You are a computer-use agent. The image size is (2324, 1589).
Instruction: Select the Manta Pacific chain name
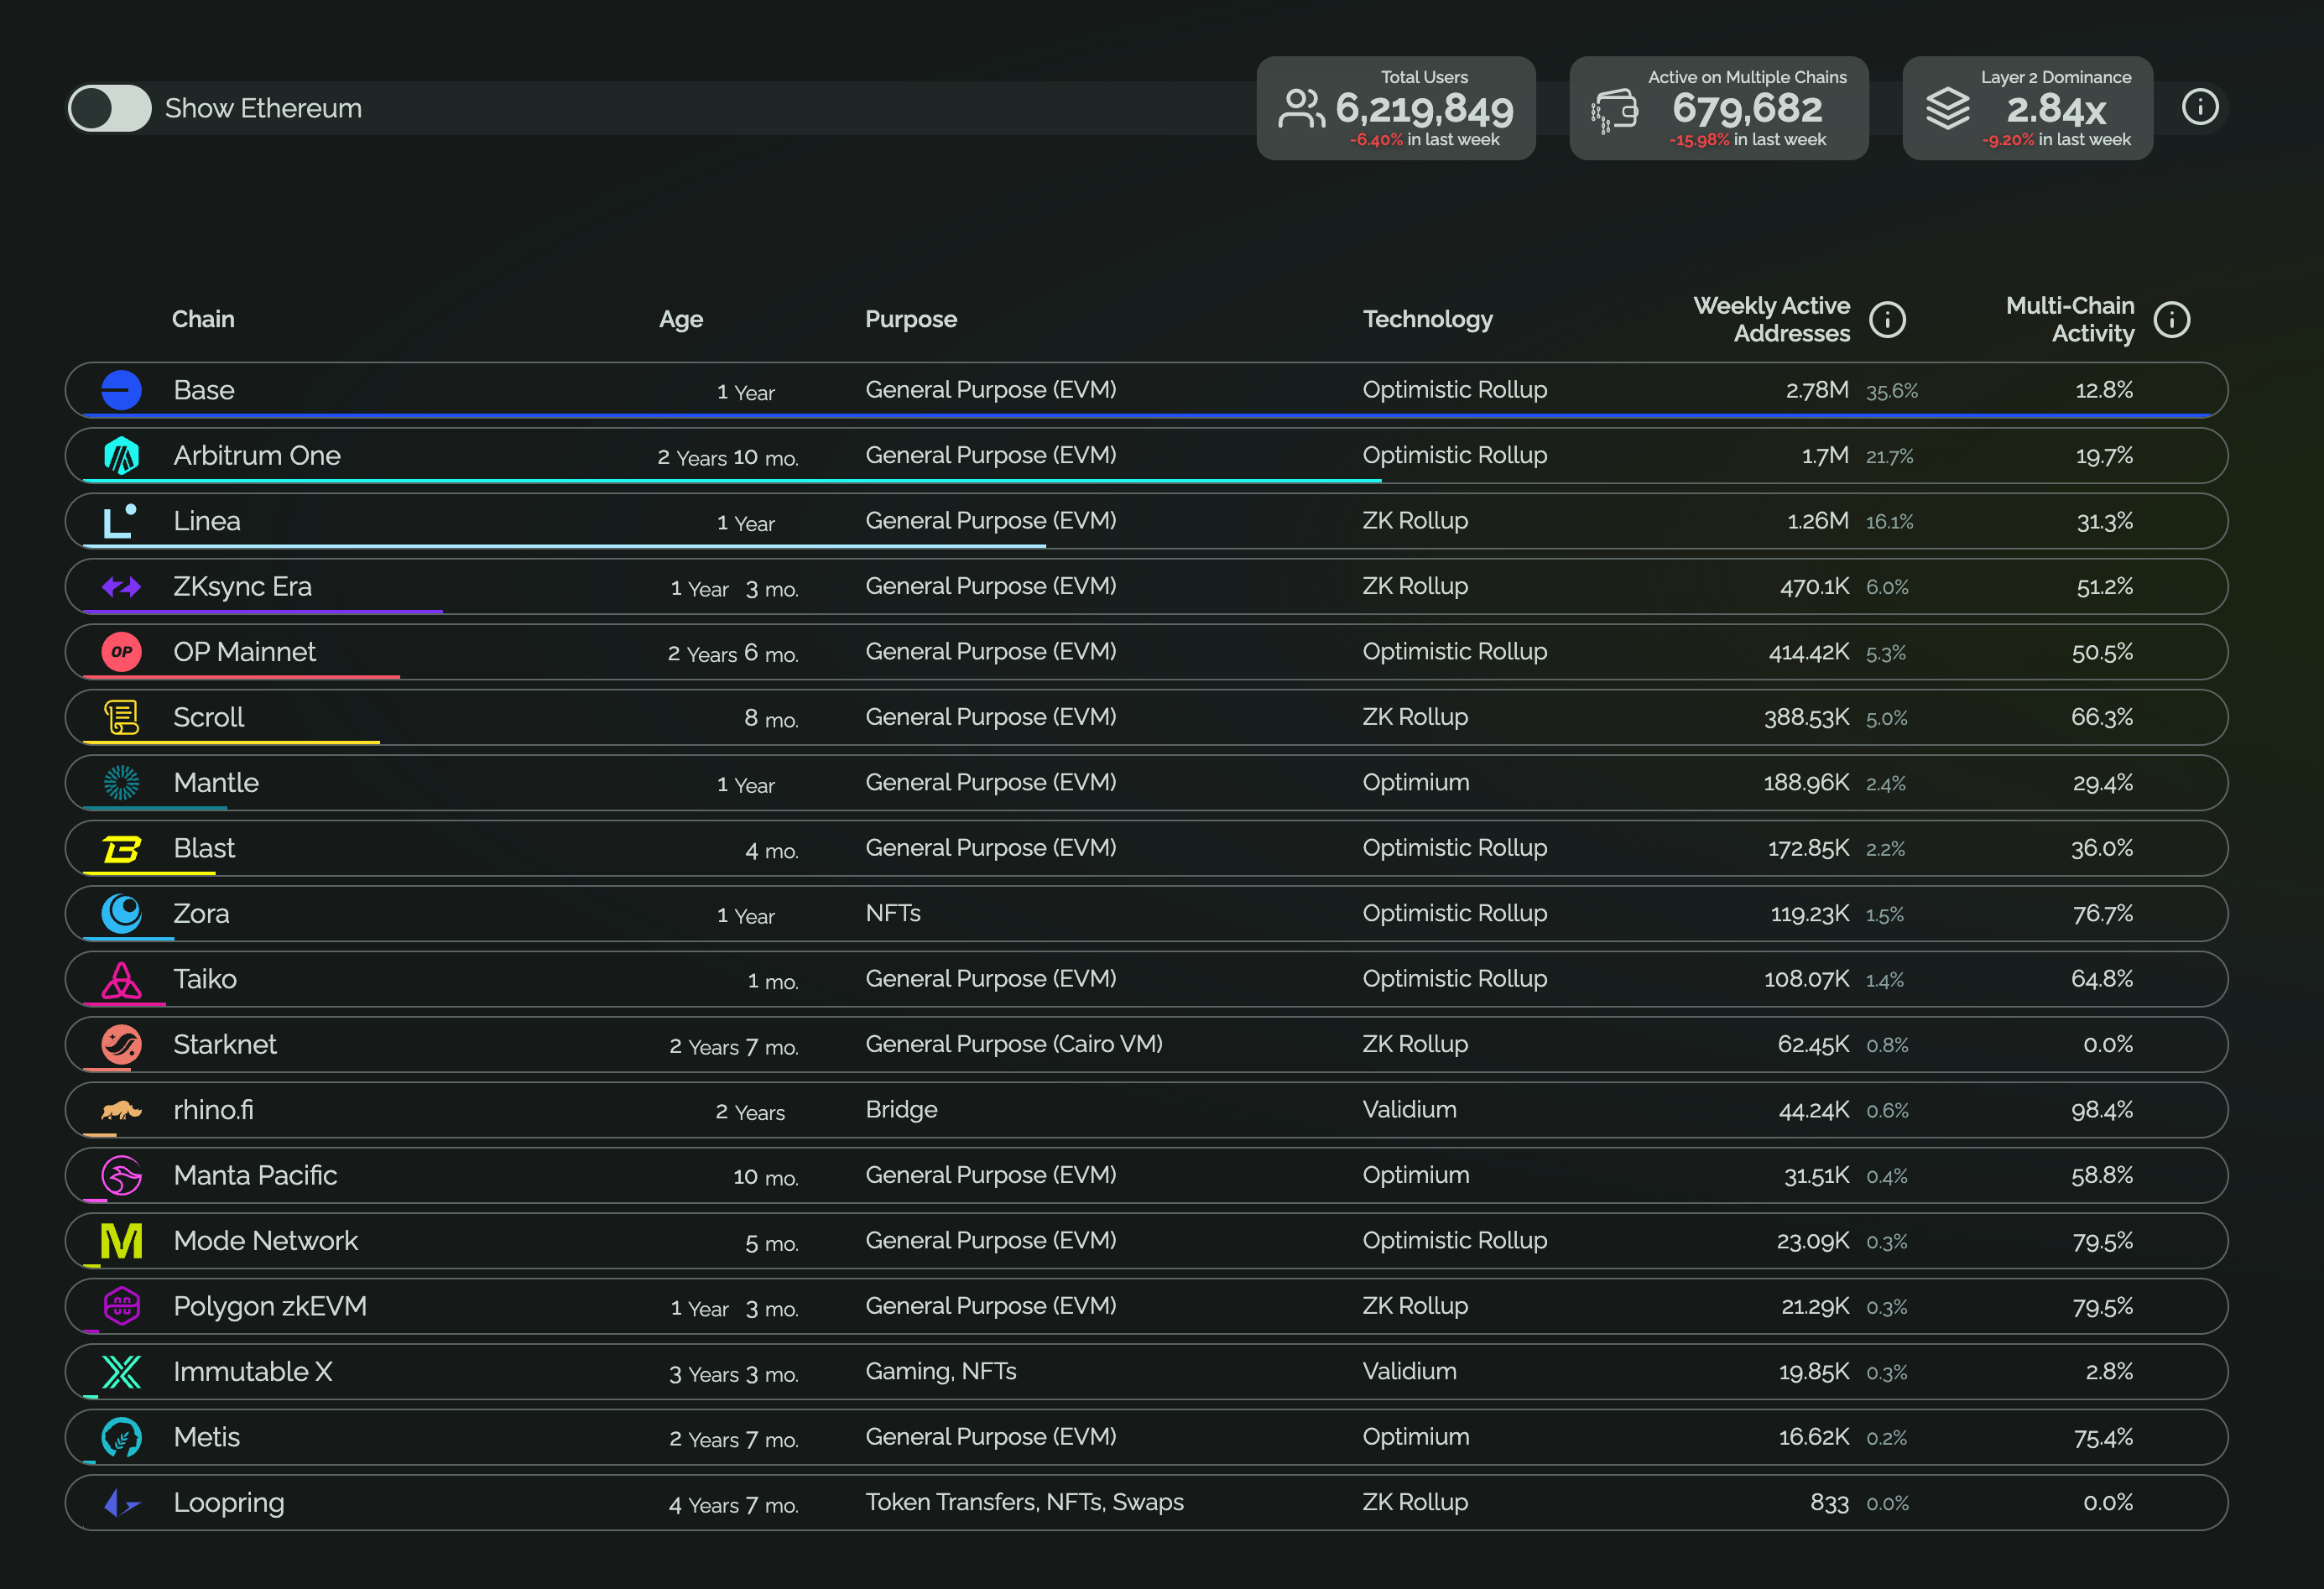255,1175
